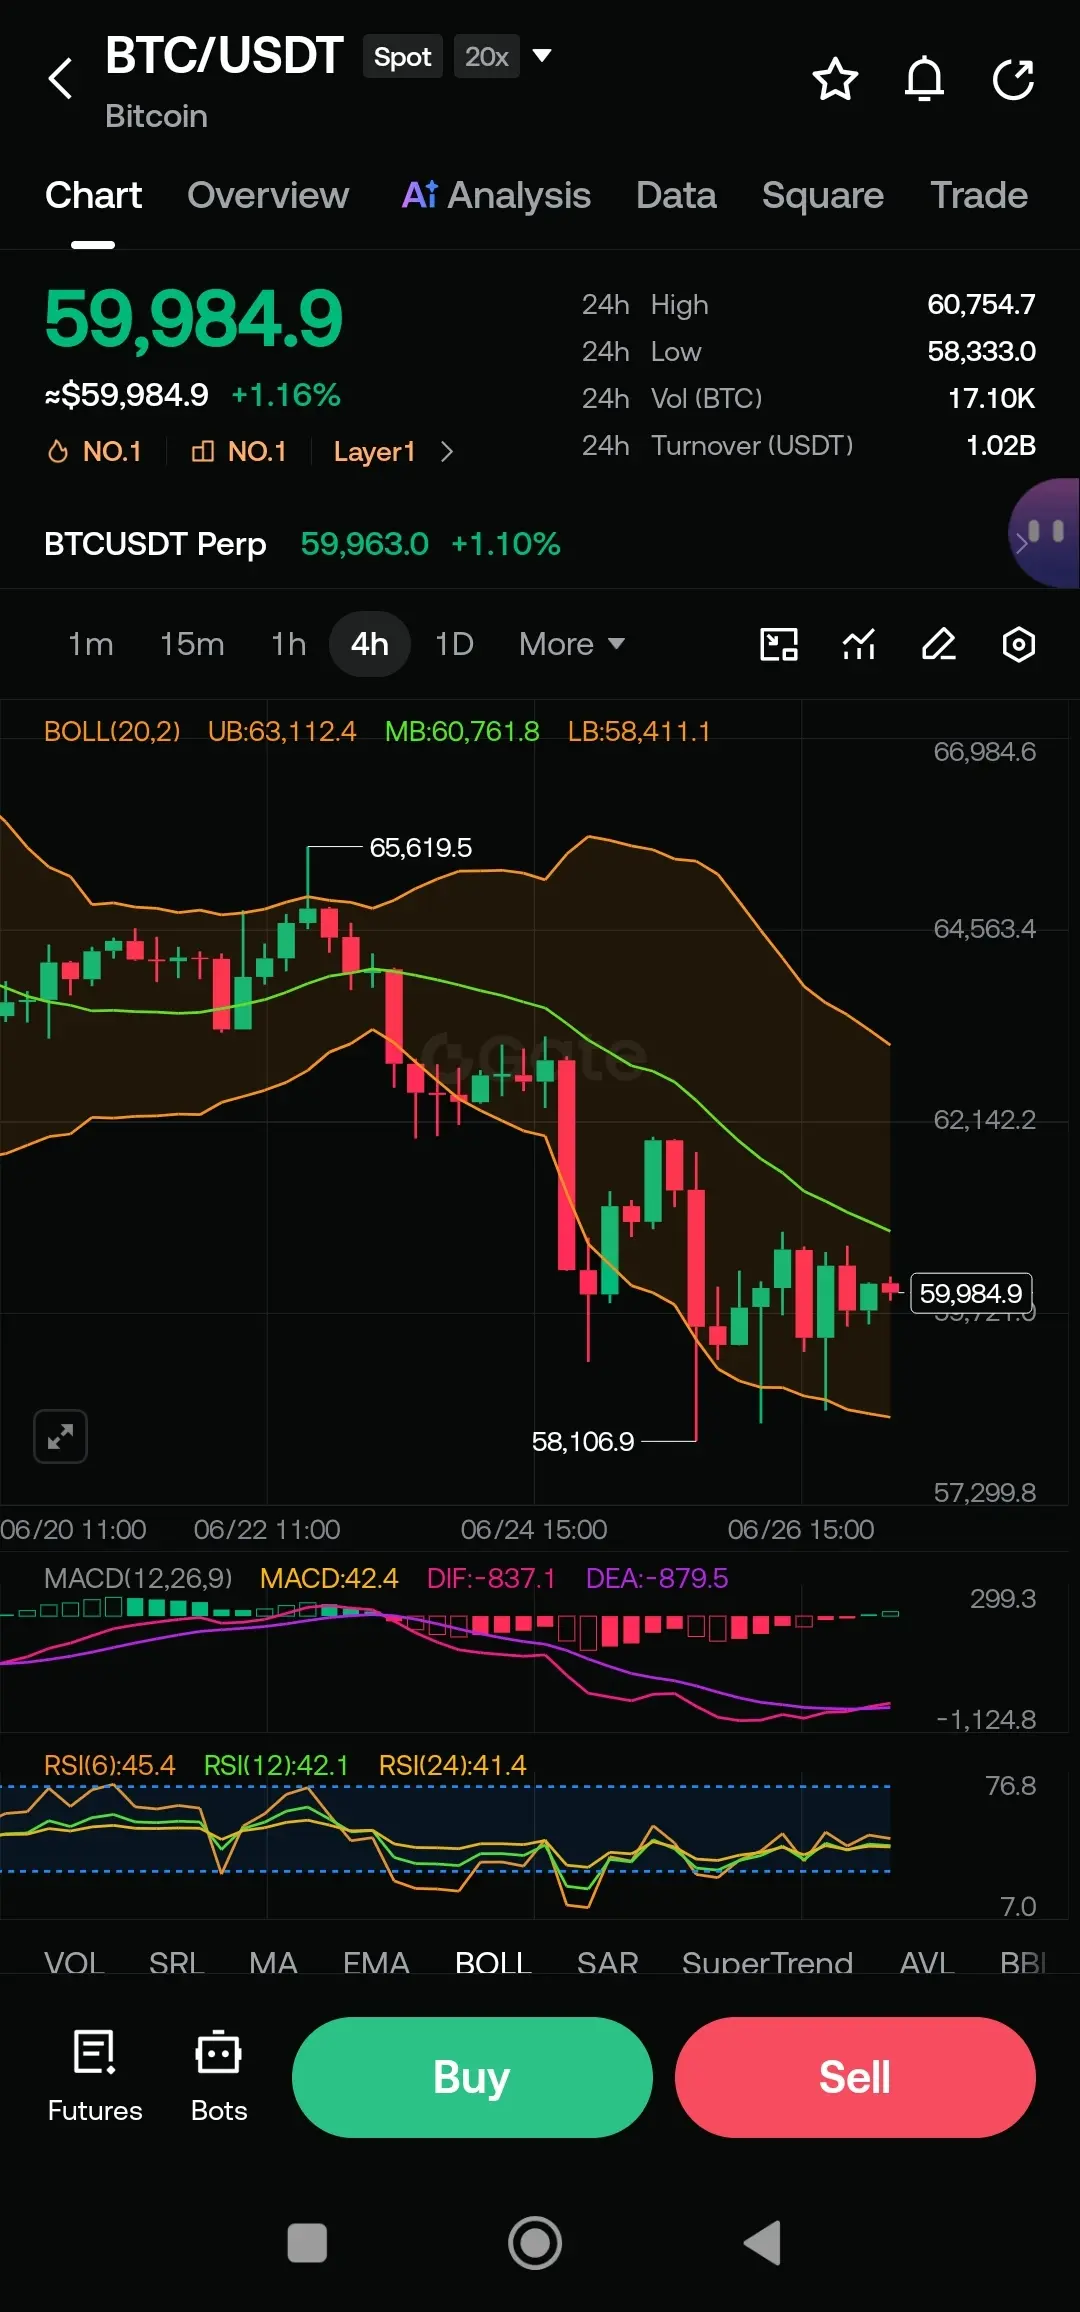This screenshot has width=1080, height=2312.
Task: Activate the drawing pencil tool
Action: [939, 644]
